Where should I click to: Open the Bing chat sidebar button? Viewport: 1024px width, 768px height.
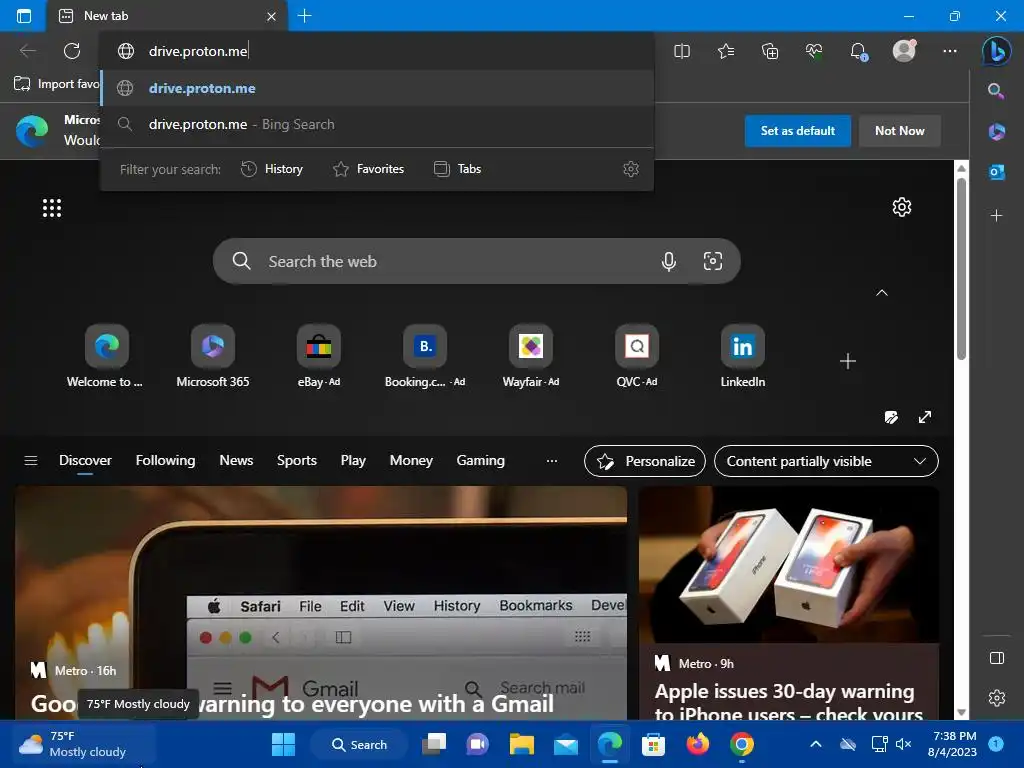[x=996, y=51]
